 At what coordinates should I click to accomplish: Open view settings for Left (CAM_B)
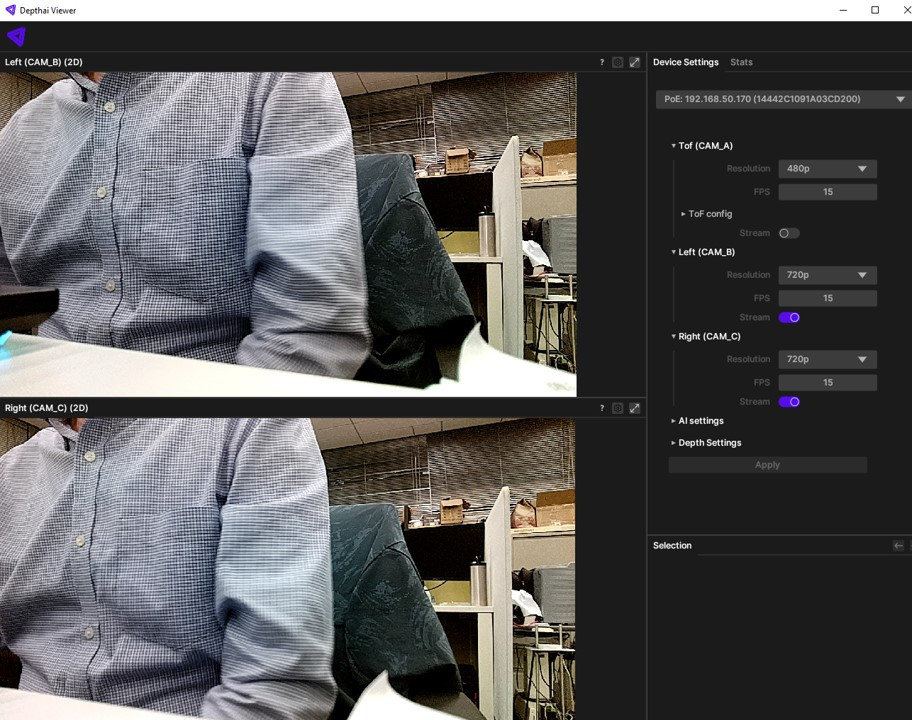point(618,62)
